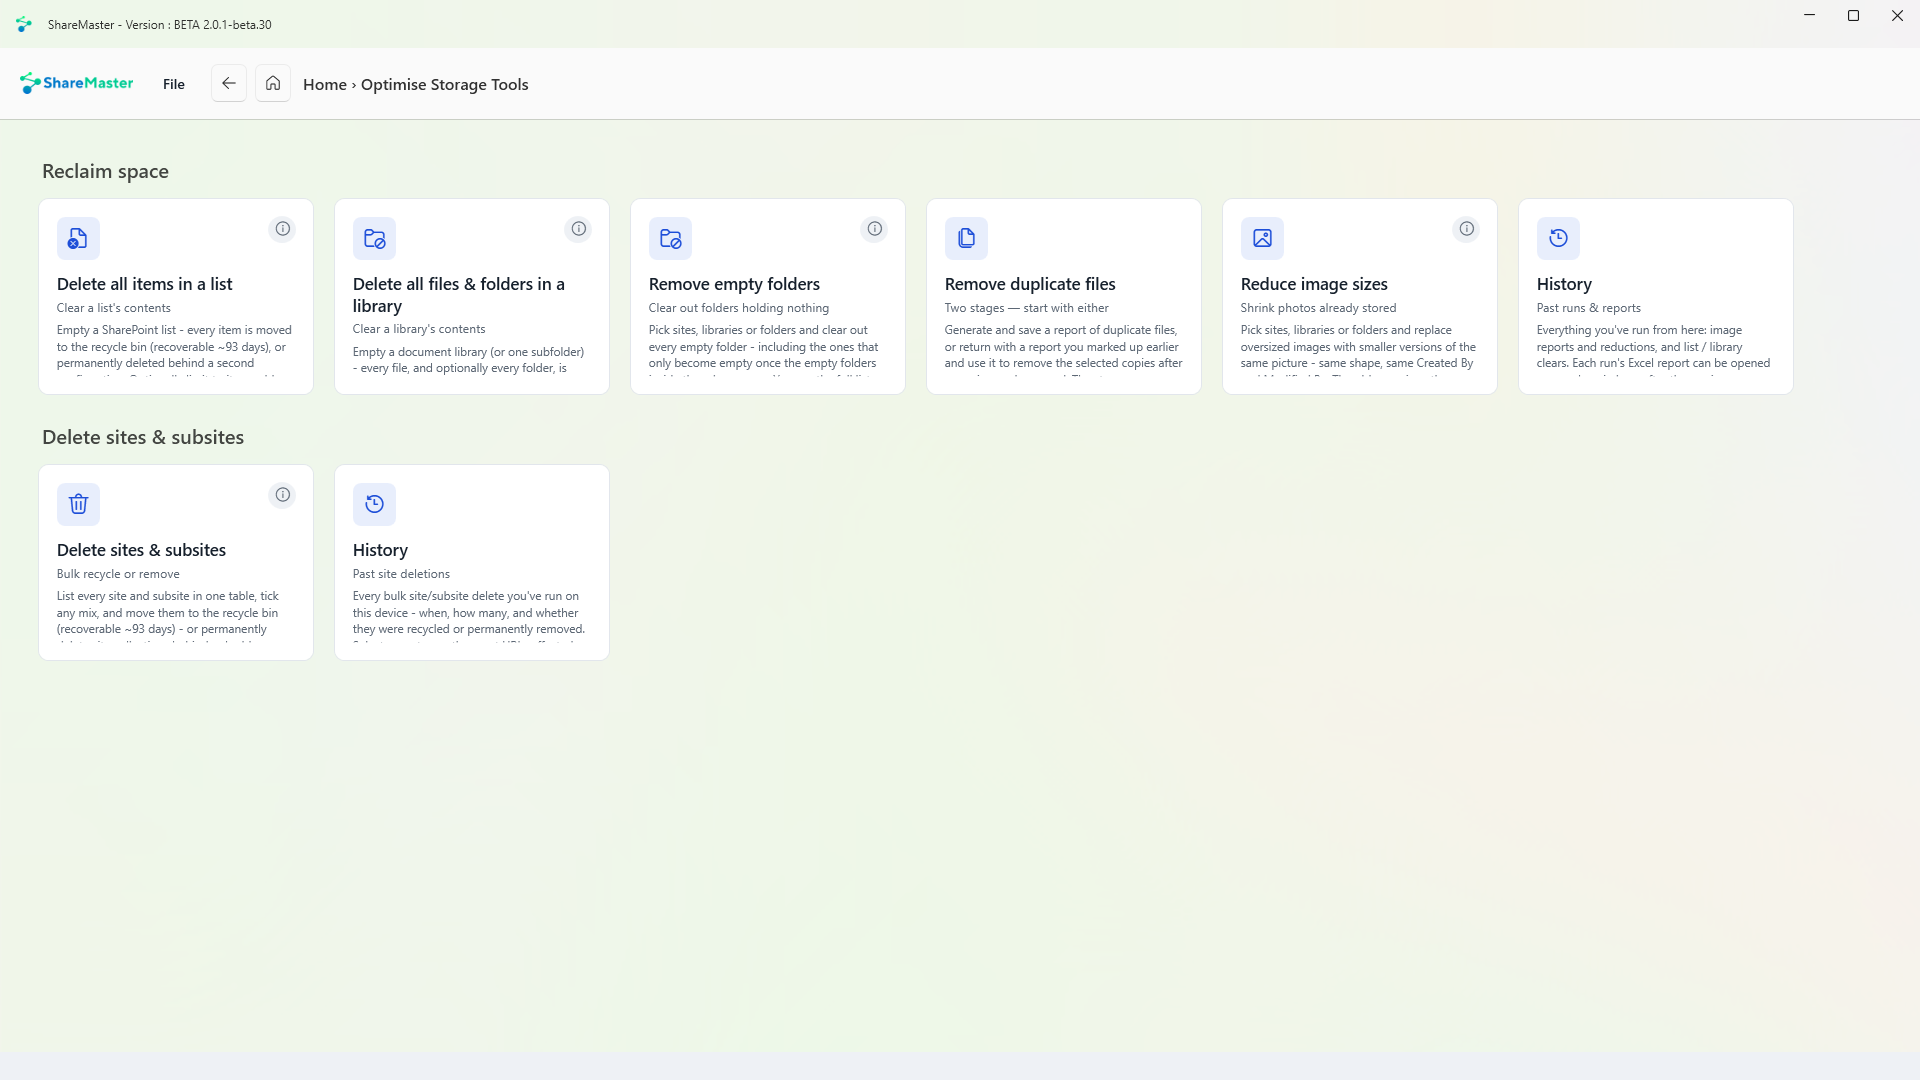Image resolution: width=1920 pixels, height=1080 pixels.
Task: Click the app icon in the title bar
Action: coord(24,24)
